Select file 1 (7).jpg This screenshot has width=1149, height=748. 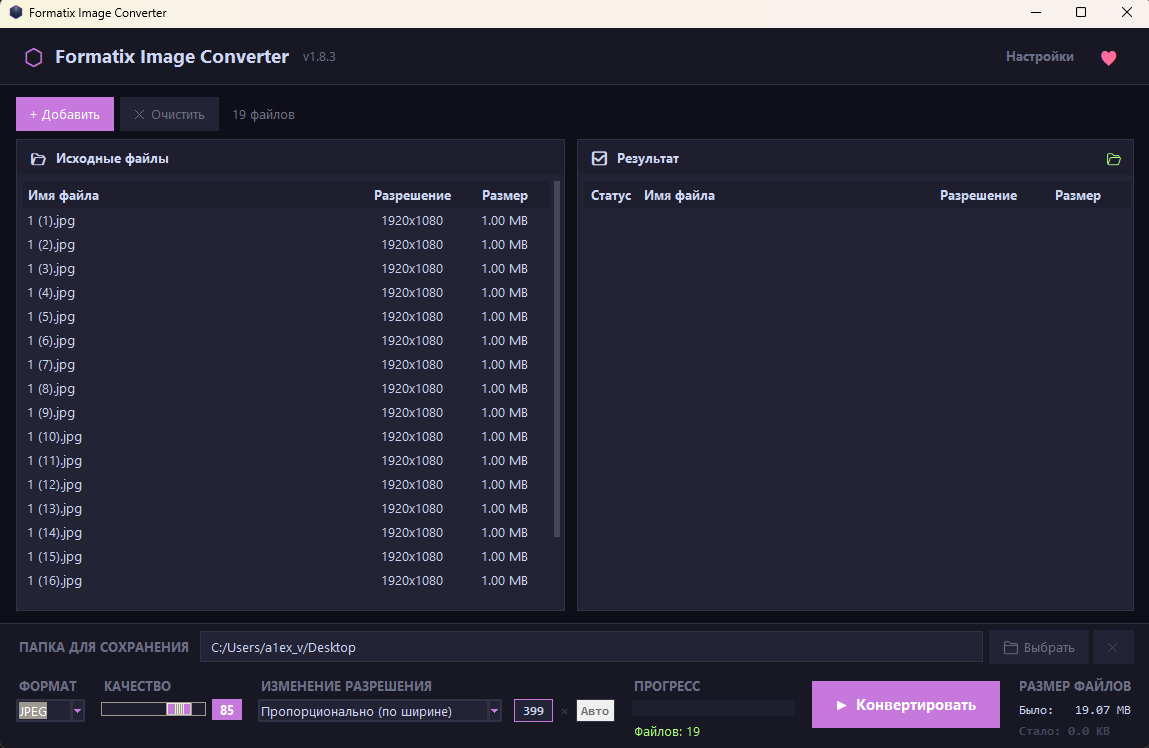coord(286,365)
